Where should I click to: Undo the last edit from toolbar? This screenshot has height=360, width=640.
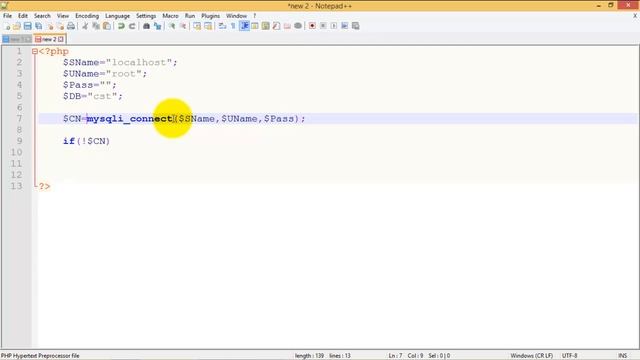(x=121, y=26)
